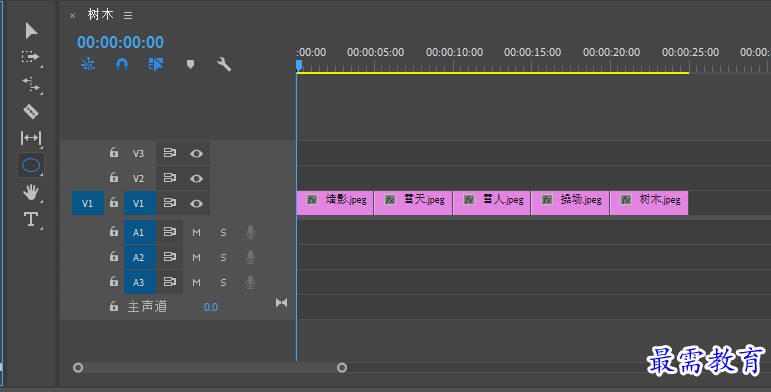
Task: Toggle sync lock on track V1
Action: click(170, 203)
